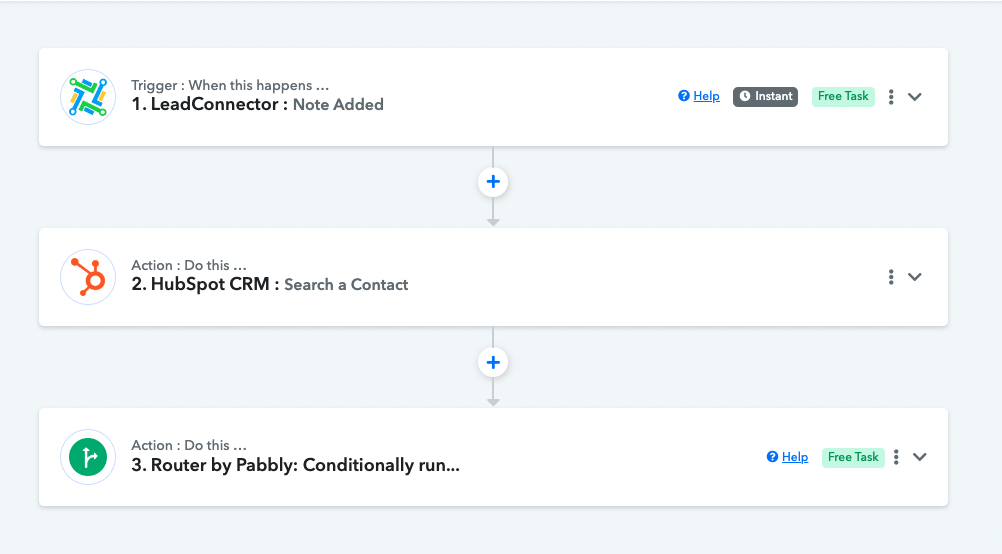
Task: Select '2. HubSpot CRM : Search a Contact' title
Action: coord(270,285)
